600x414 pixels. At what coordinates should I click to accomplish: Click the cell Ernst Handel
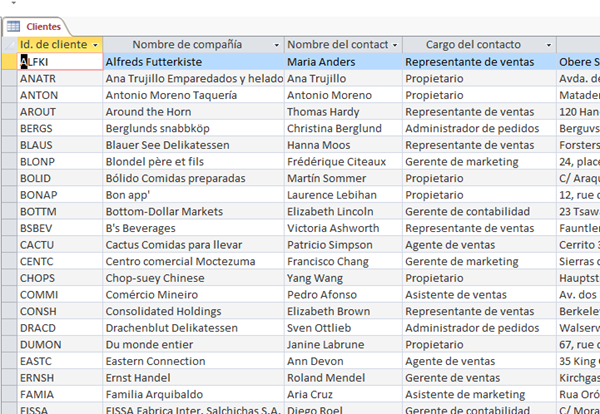coord(193,378)
